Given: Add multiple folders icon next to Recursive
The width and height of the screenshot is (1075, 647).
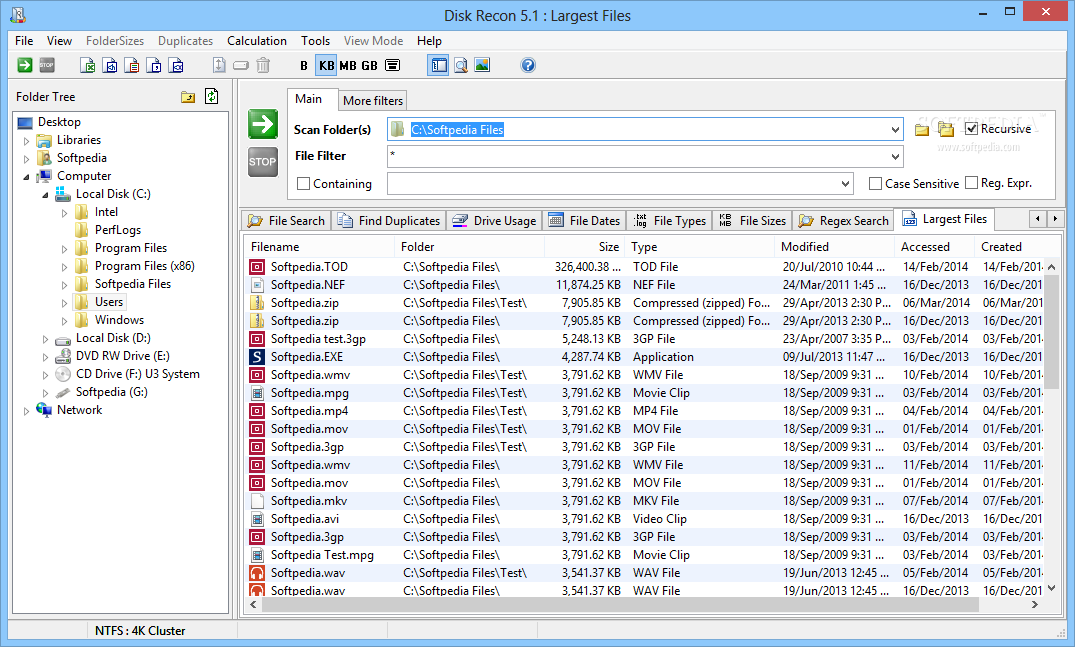Looking at the screenshot, I should [946, 129].
